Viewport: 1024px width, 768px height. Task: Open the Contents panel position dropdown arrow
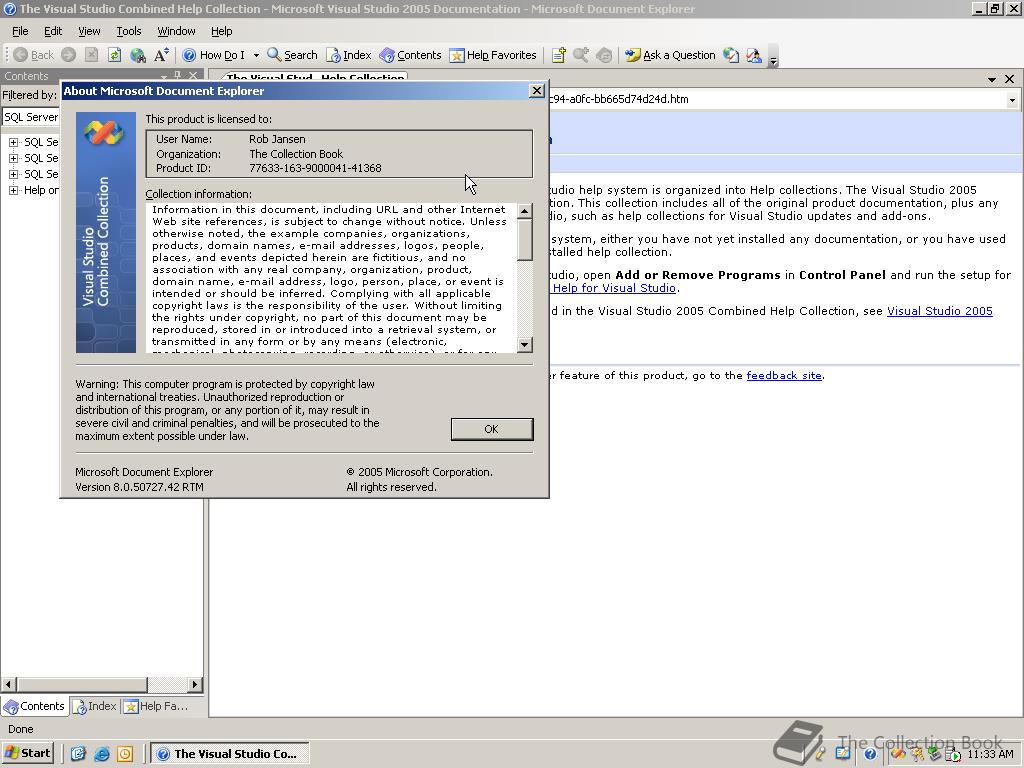[163, 76]
